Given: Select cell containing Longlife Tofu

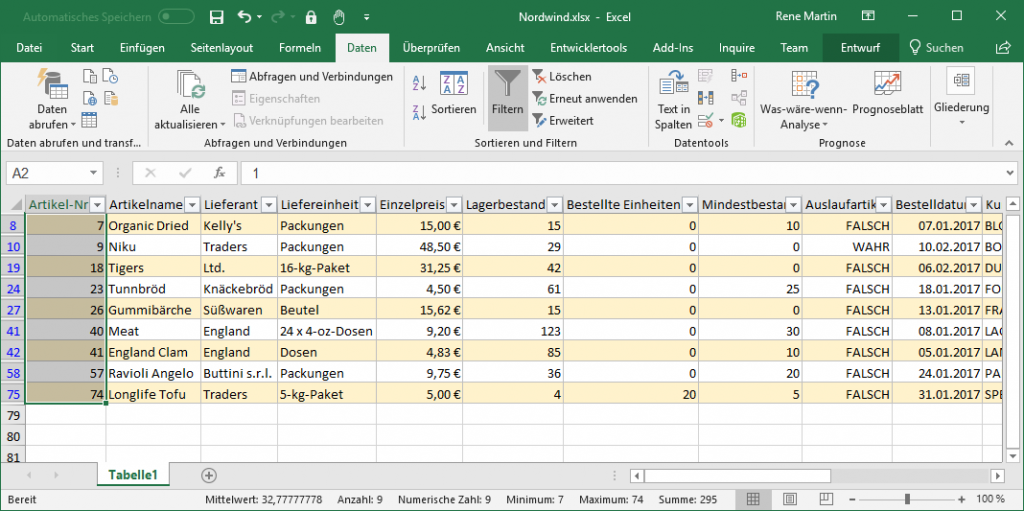Looking at the screenshot, I should (x=153, y=394).
